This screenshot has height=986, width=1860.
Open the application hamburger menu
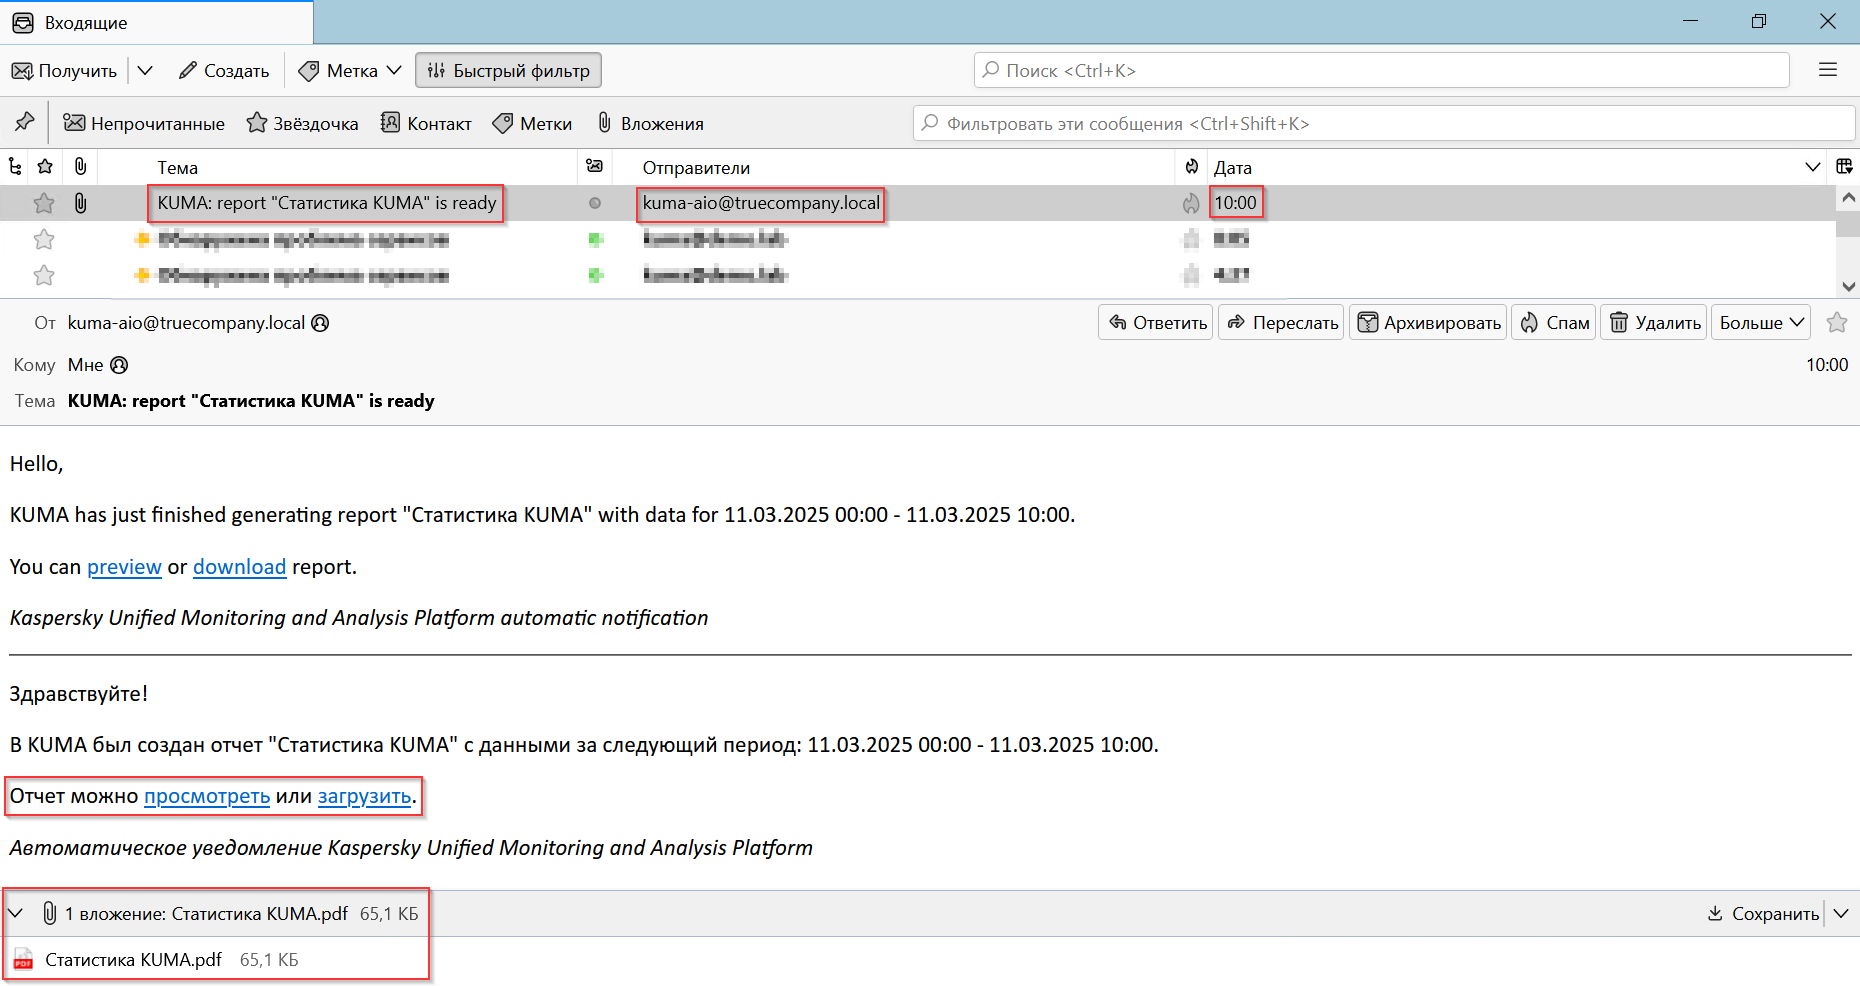tap(1828, 70)
